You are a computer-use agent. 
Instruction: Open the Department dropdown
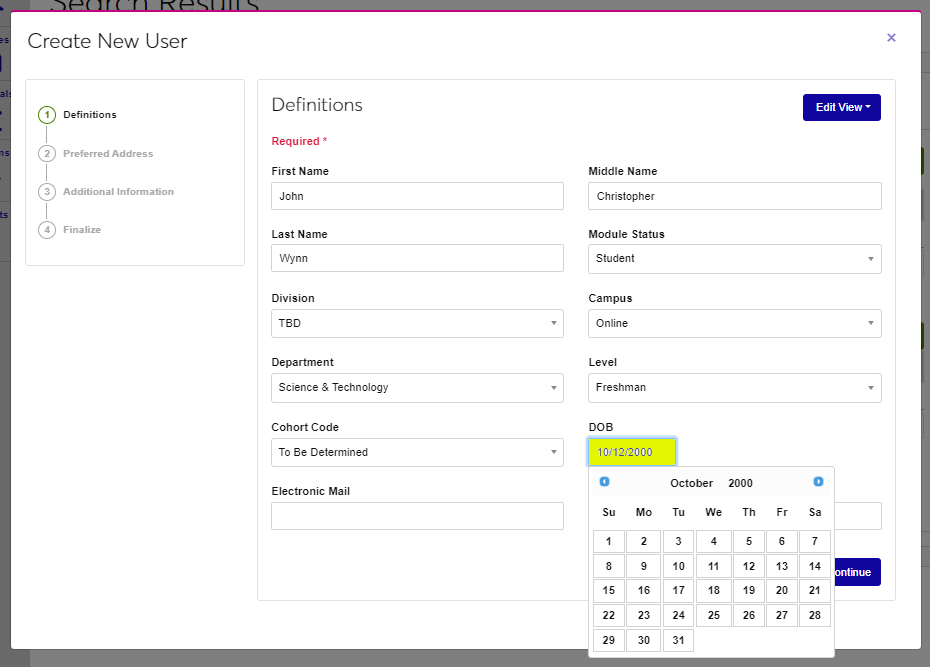(417, 388)
